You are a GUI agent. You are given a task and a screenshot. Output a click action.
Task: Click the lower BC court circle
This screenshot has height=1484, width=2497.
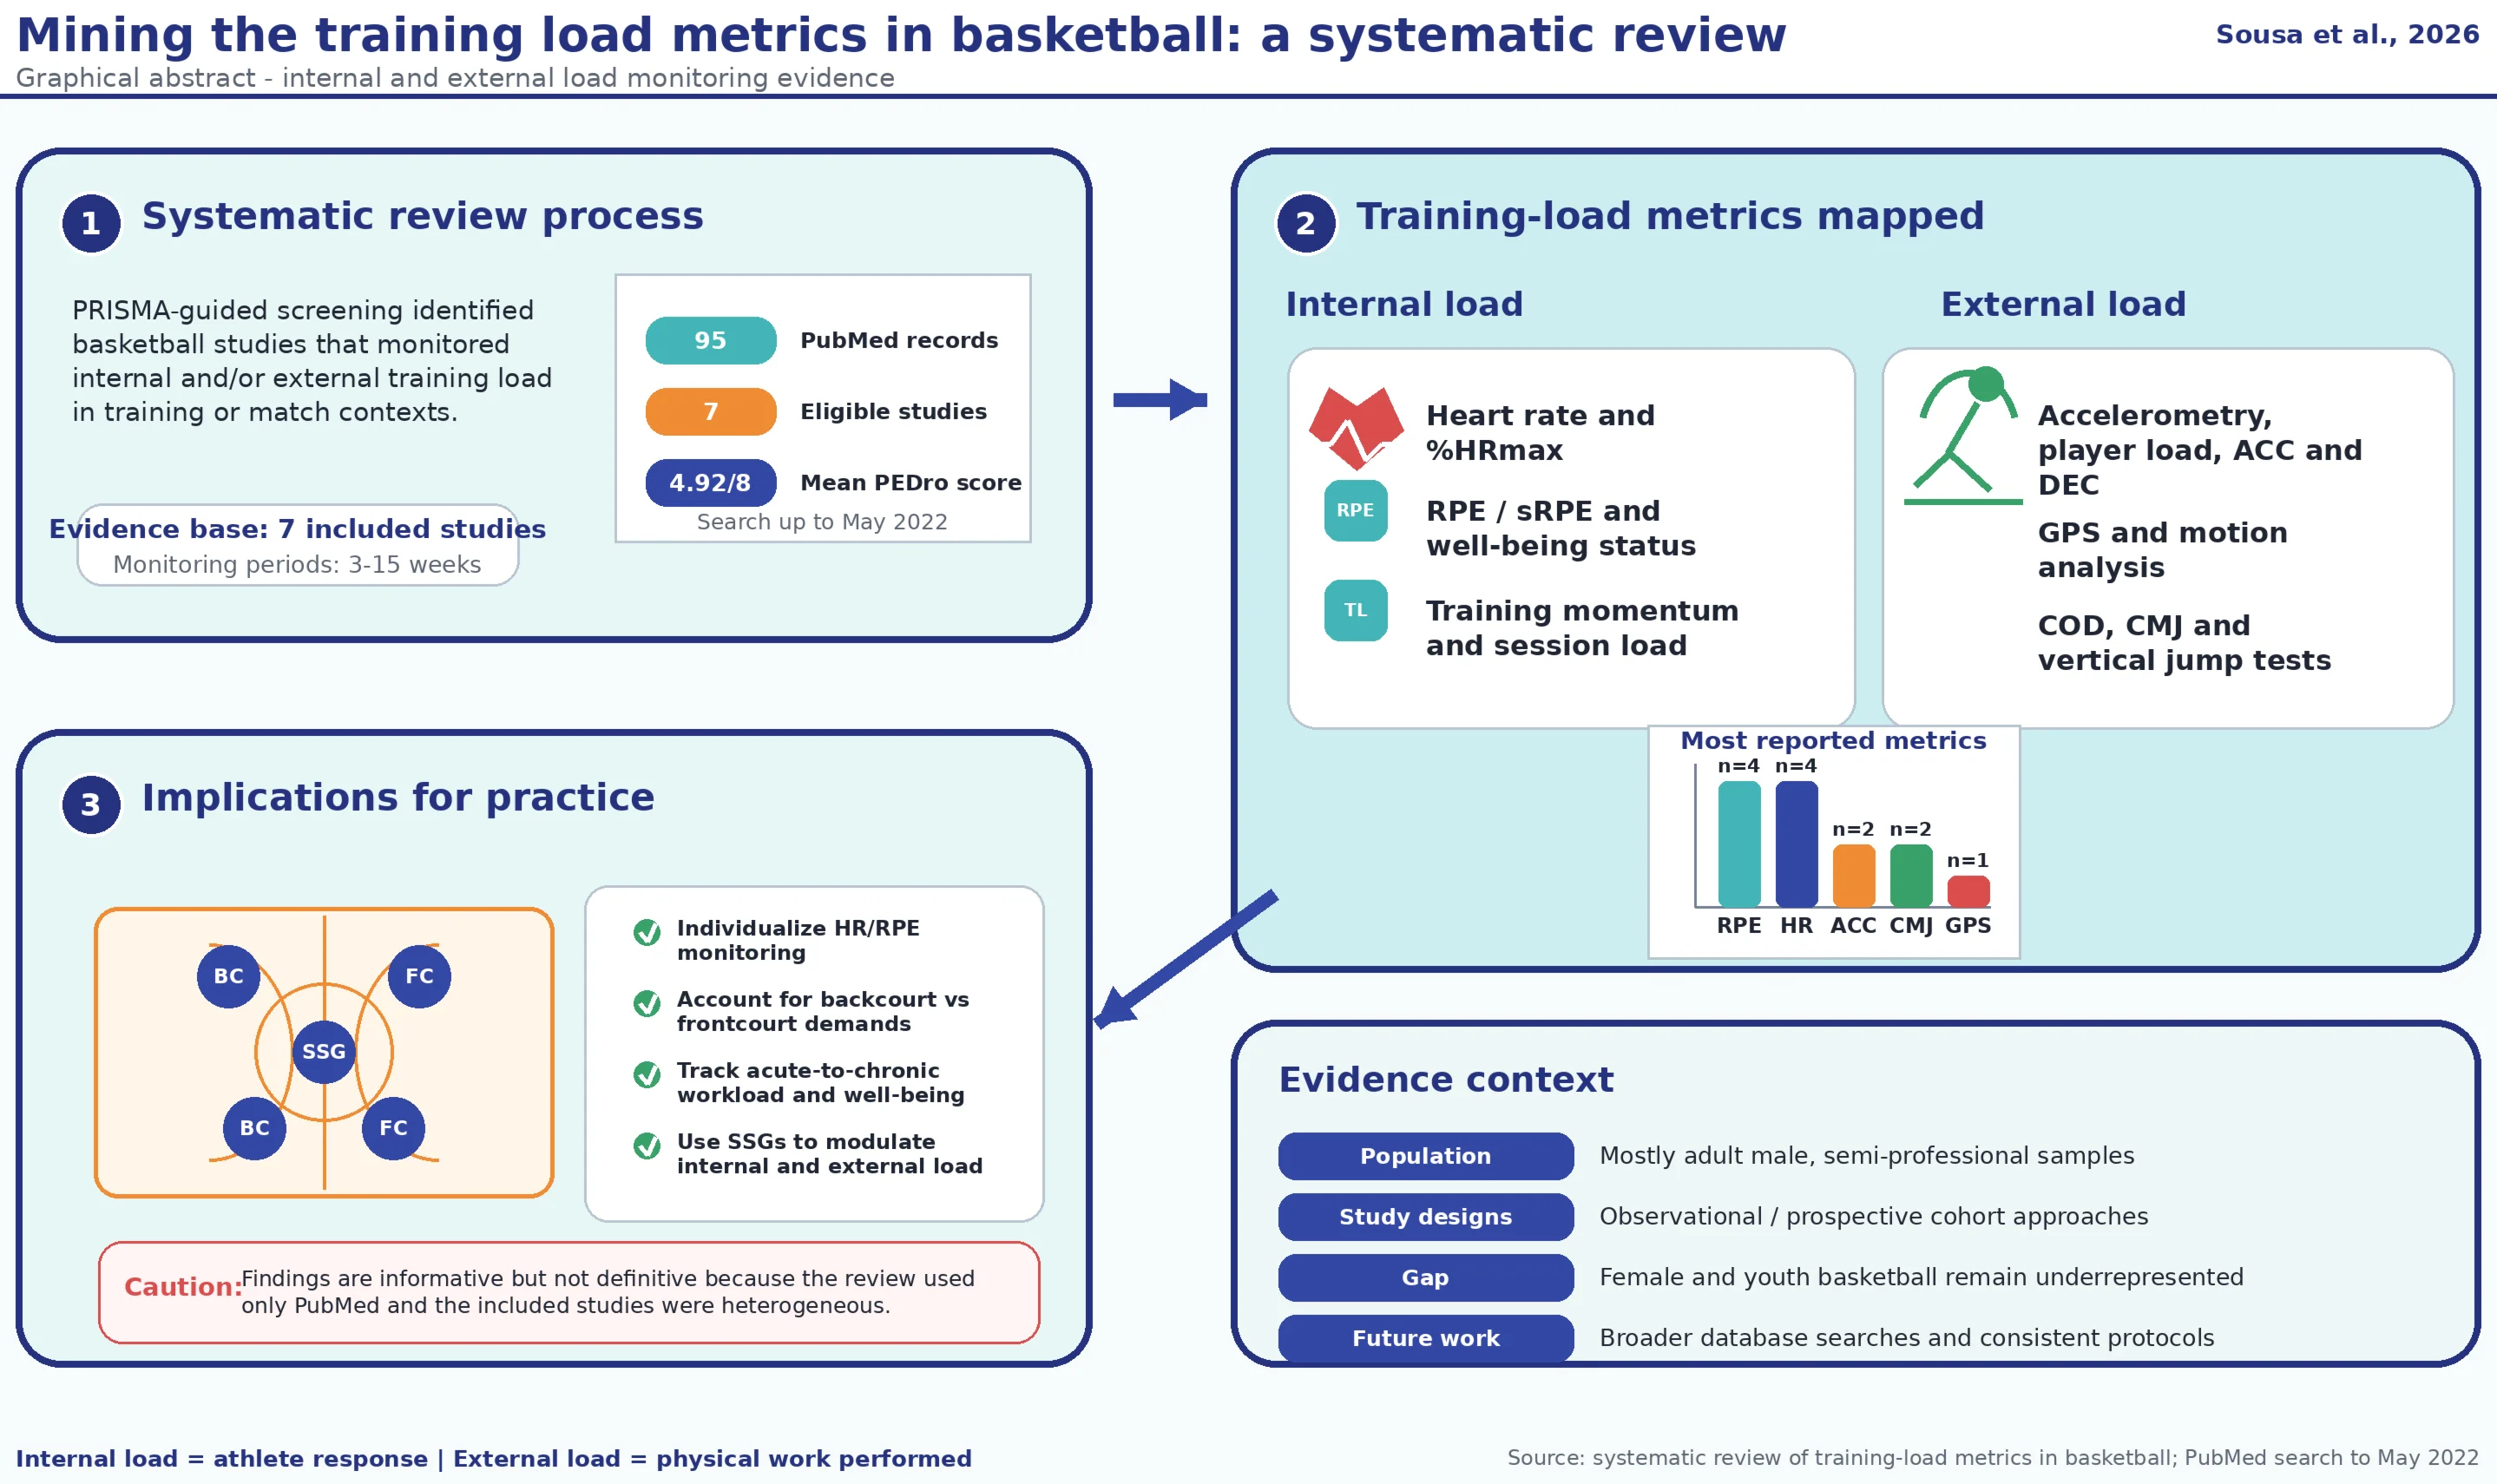pos(254,1128)
